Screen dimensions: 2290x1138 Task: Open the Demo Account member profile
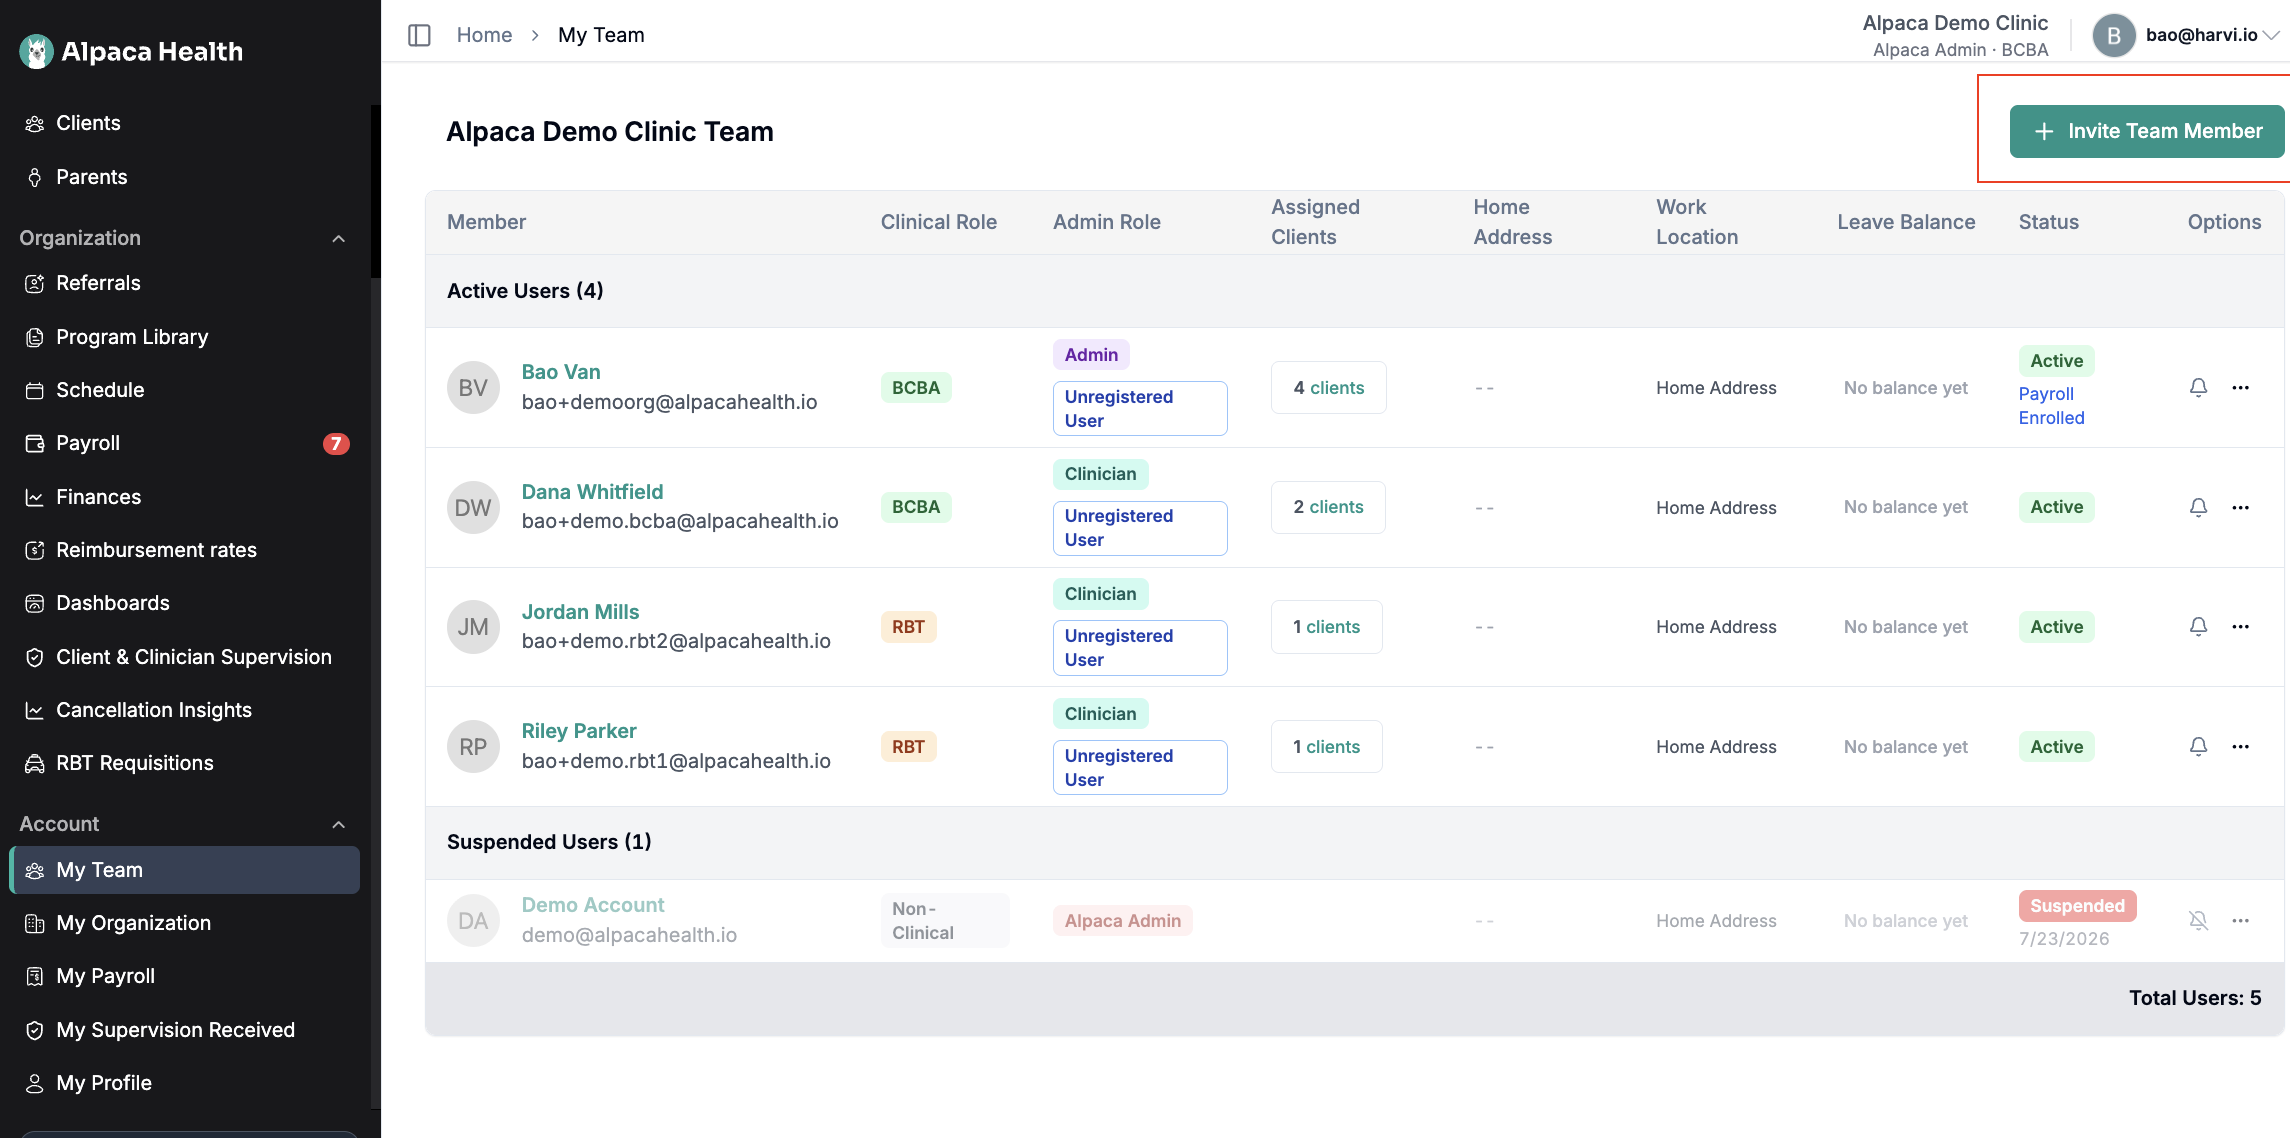pos(593,905)
